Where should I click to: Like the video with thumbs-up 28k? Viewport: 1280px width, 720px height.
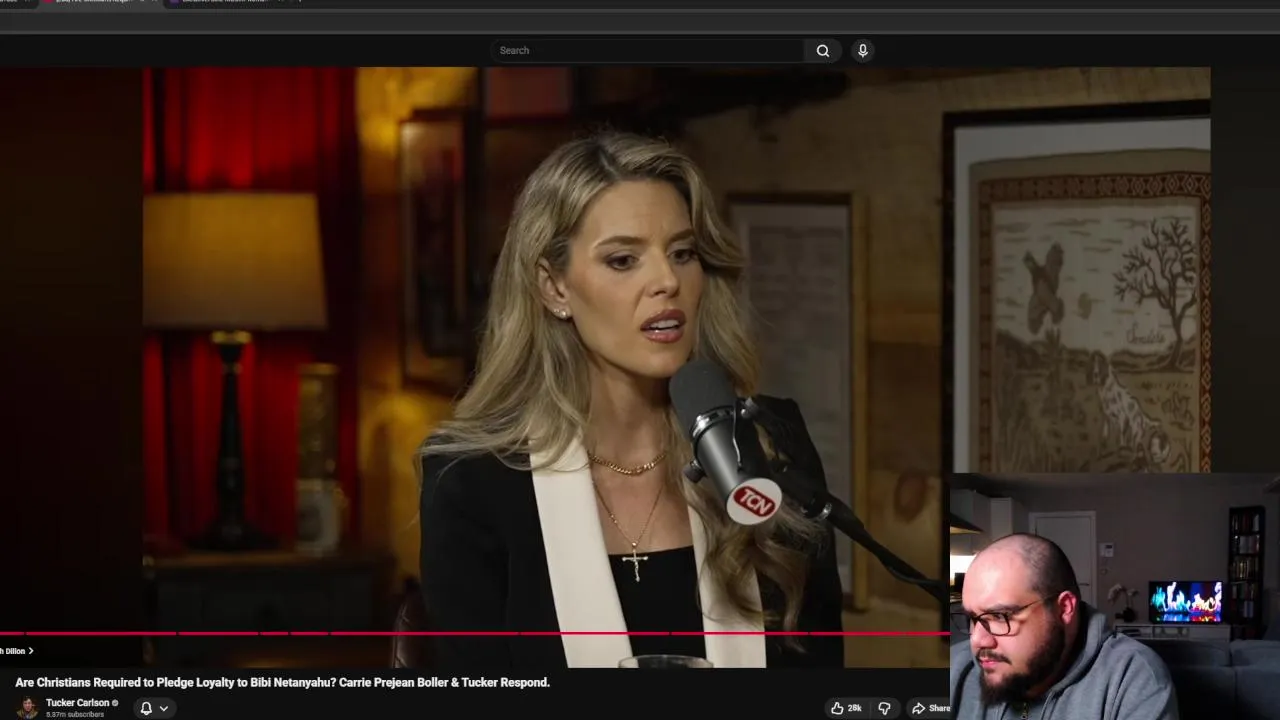coord(846,708)
